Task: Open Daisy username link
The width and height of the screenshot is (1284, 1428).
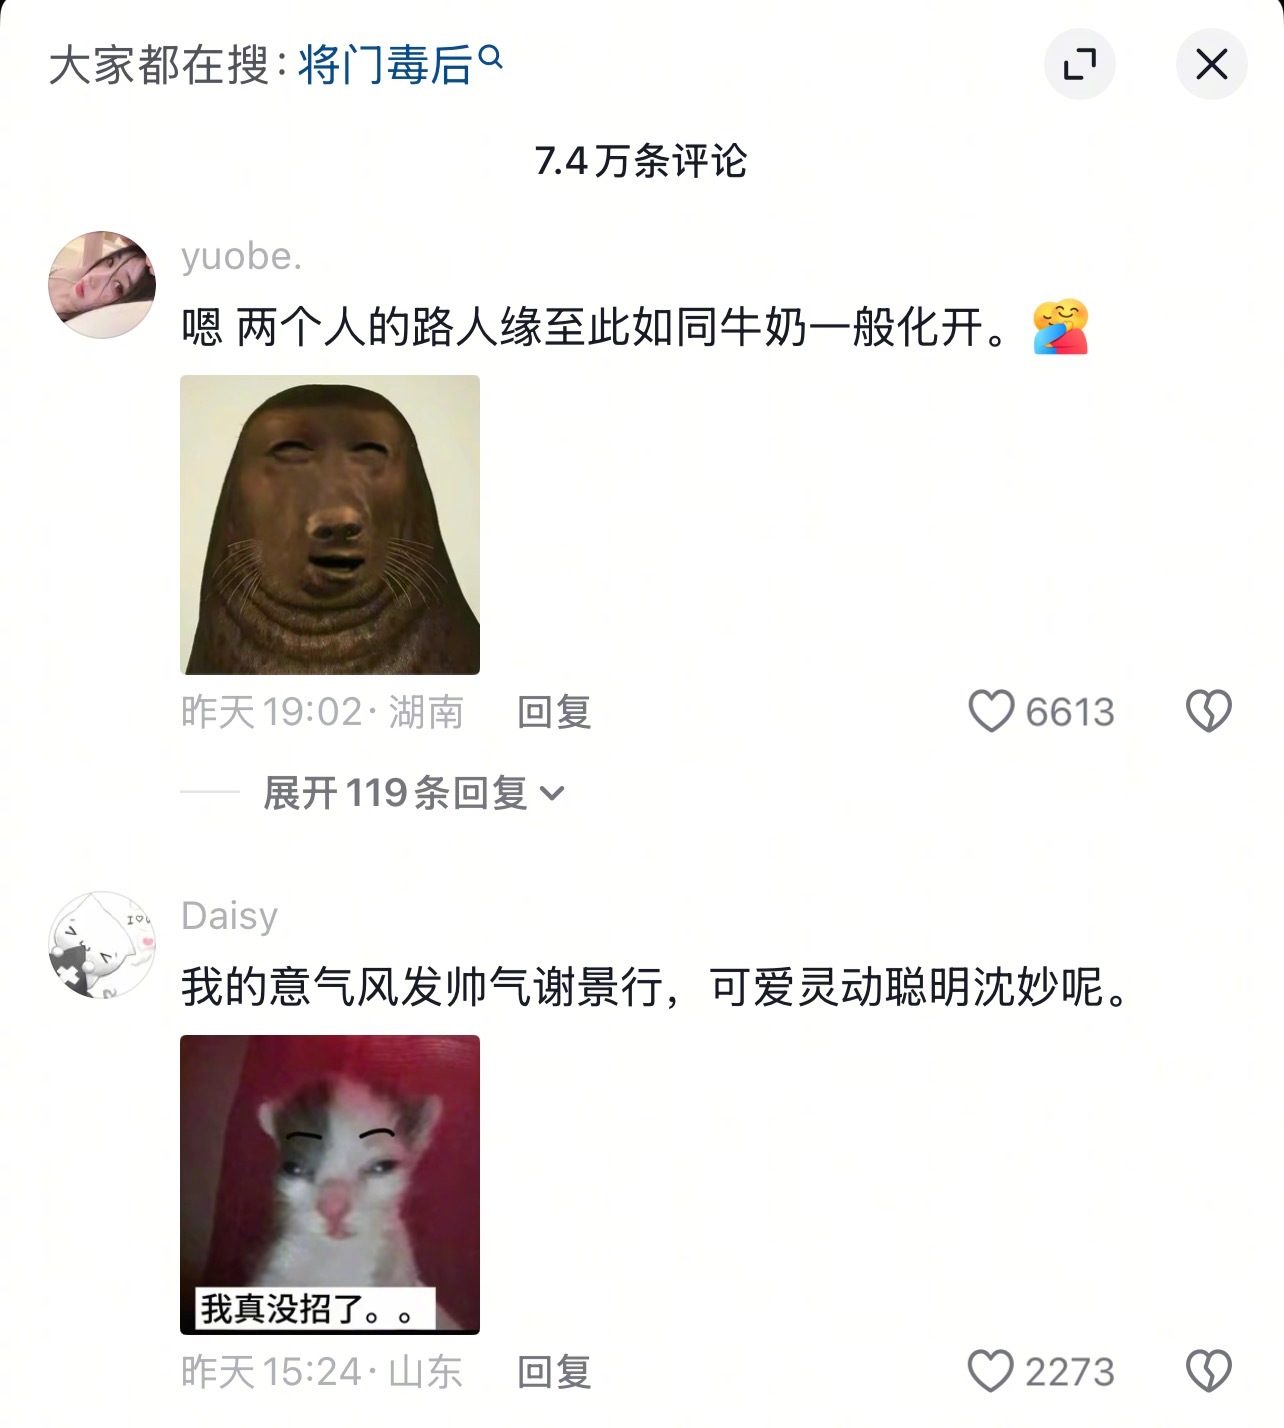Action: point(230,916)
